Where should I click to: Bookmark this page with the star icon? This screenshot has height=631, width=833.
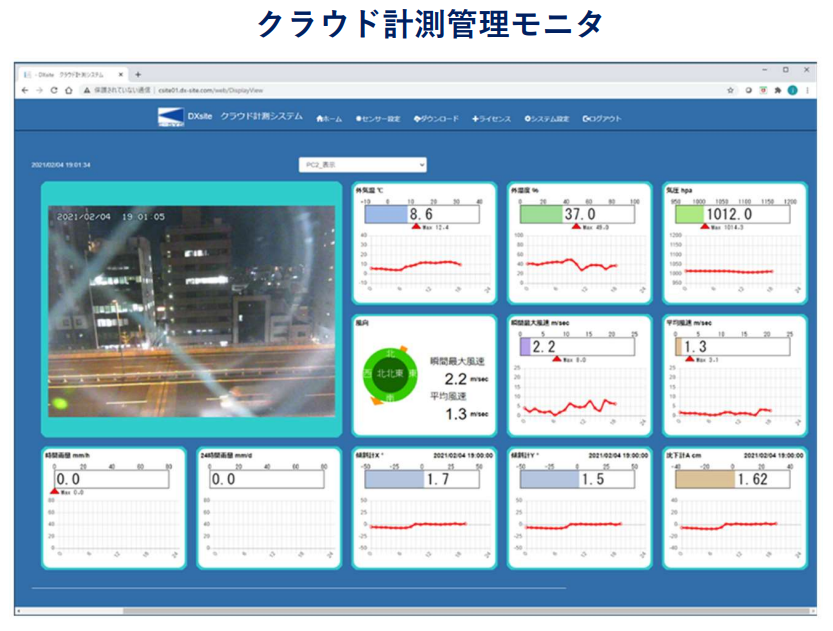[730, 90]
